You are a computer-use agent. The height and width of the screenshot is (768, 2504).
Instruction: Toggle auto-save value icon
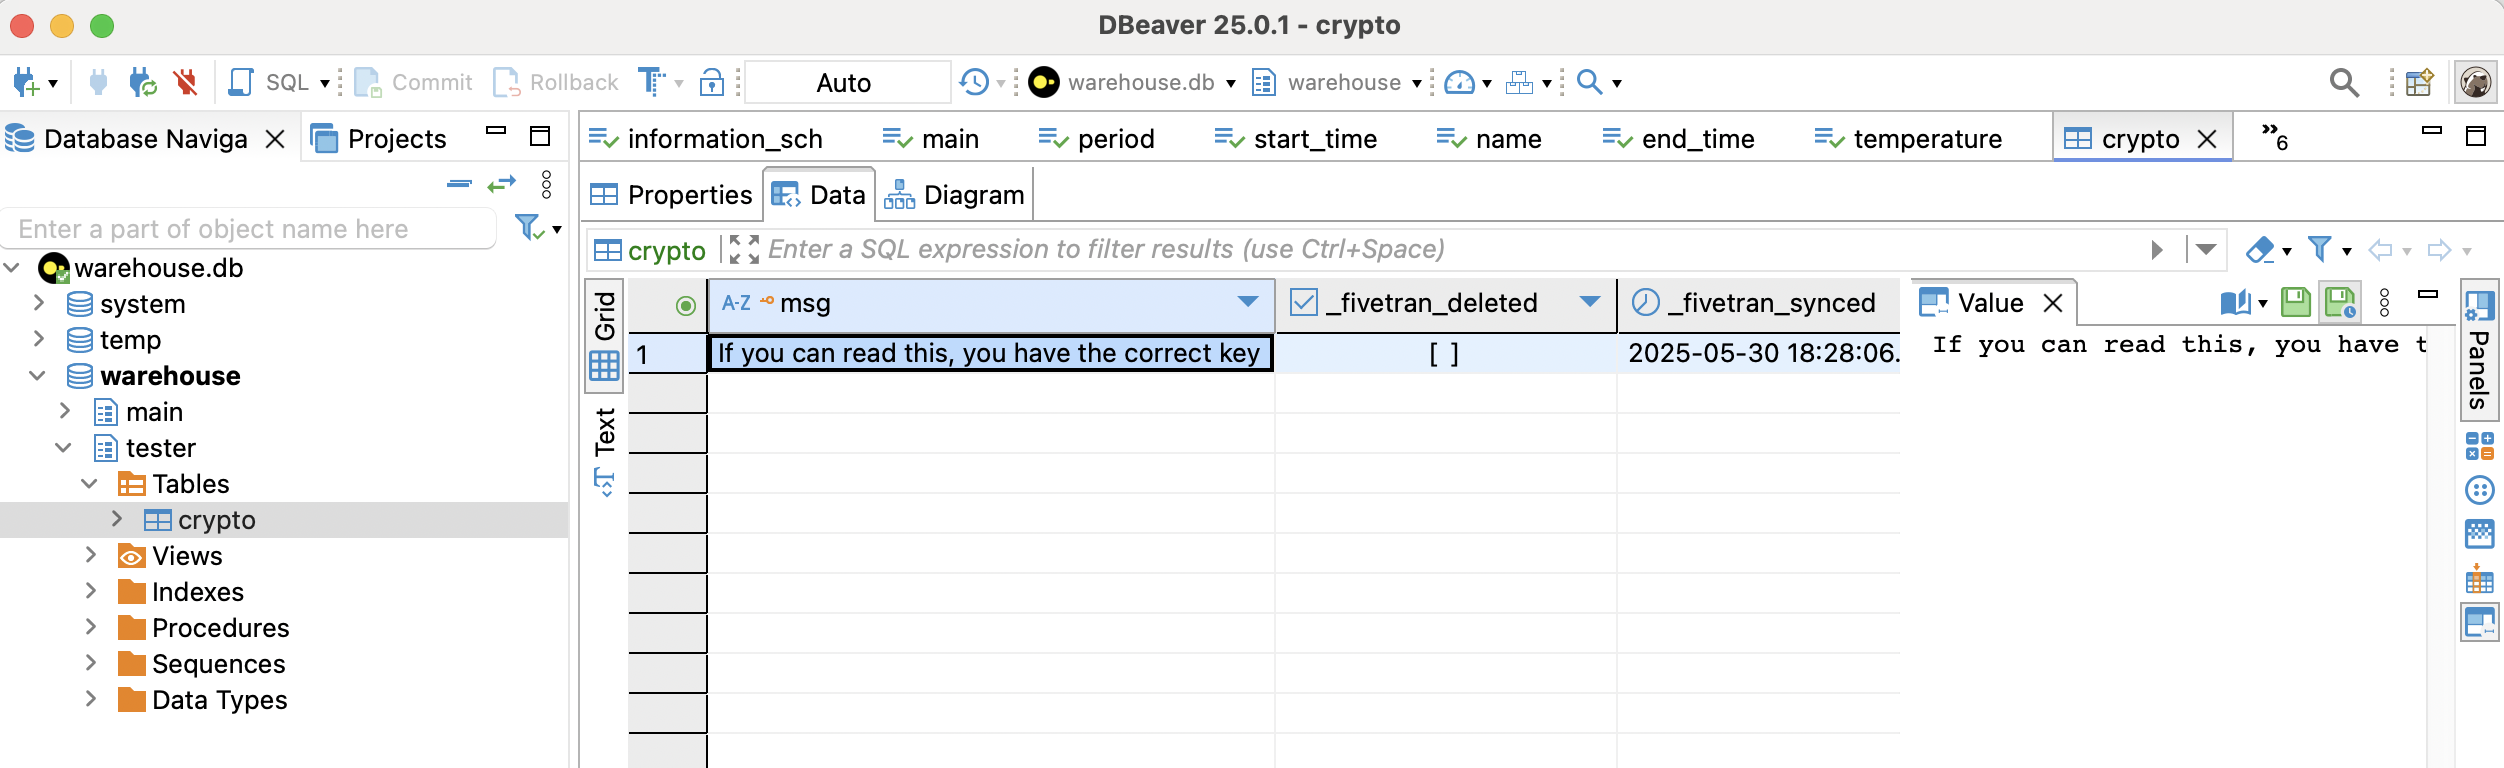pyautogui.click(x=2342, y=302)
